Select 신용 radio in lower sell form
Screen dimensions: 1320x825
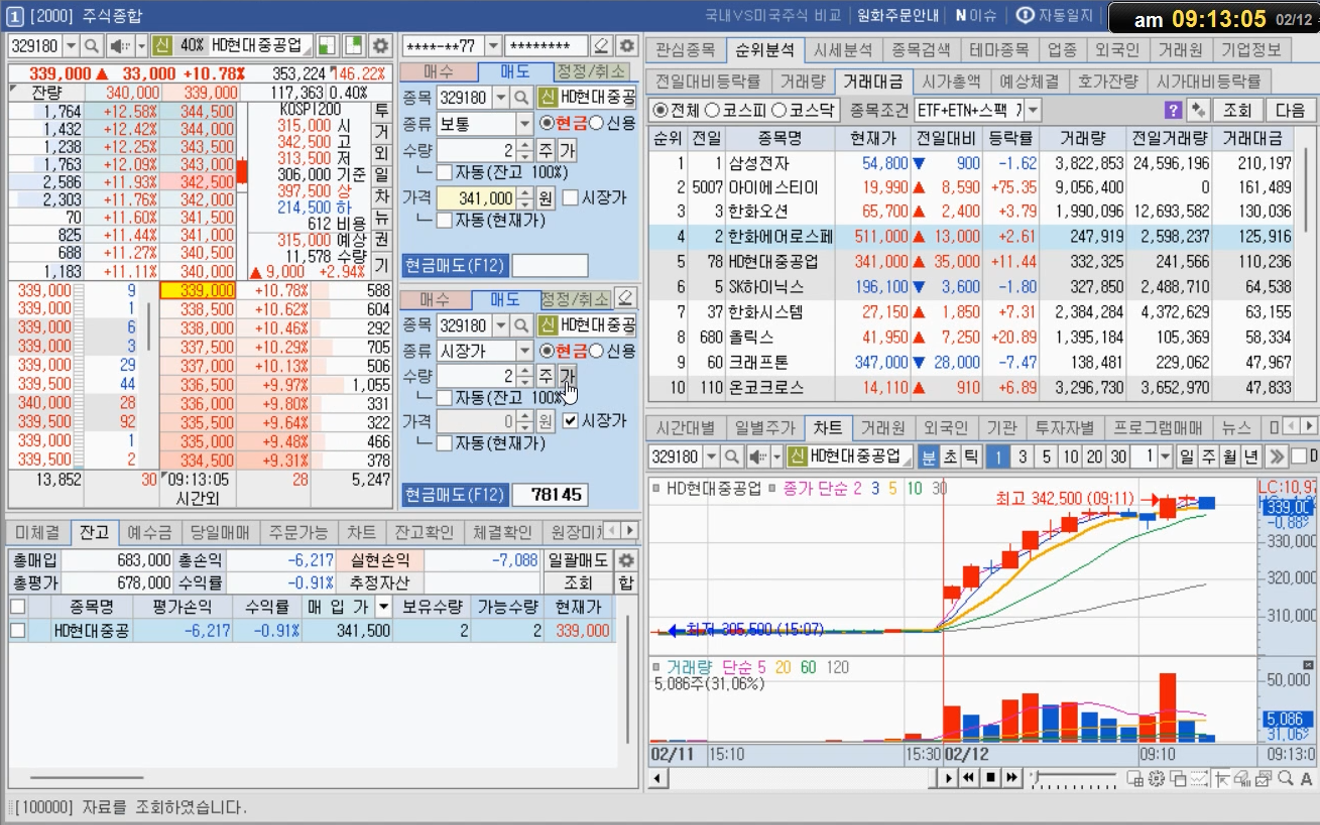[597, 351]
